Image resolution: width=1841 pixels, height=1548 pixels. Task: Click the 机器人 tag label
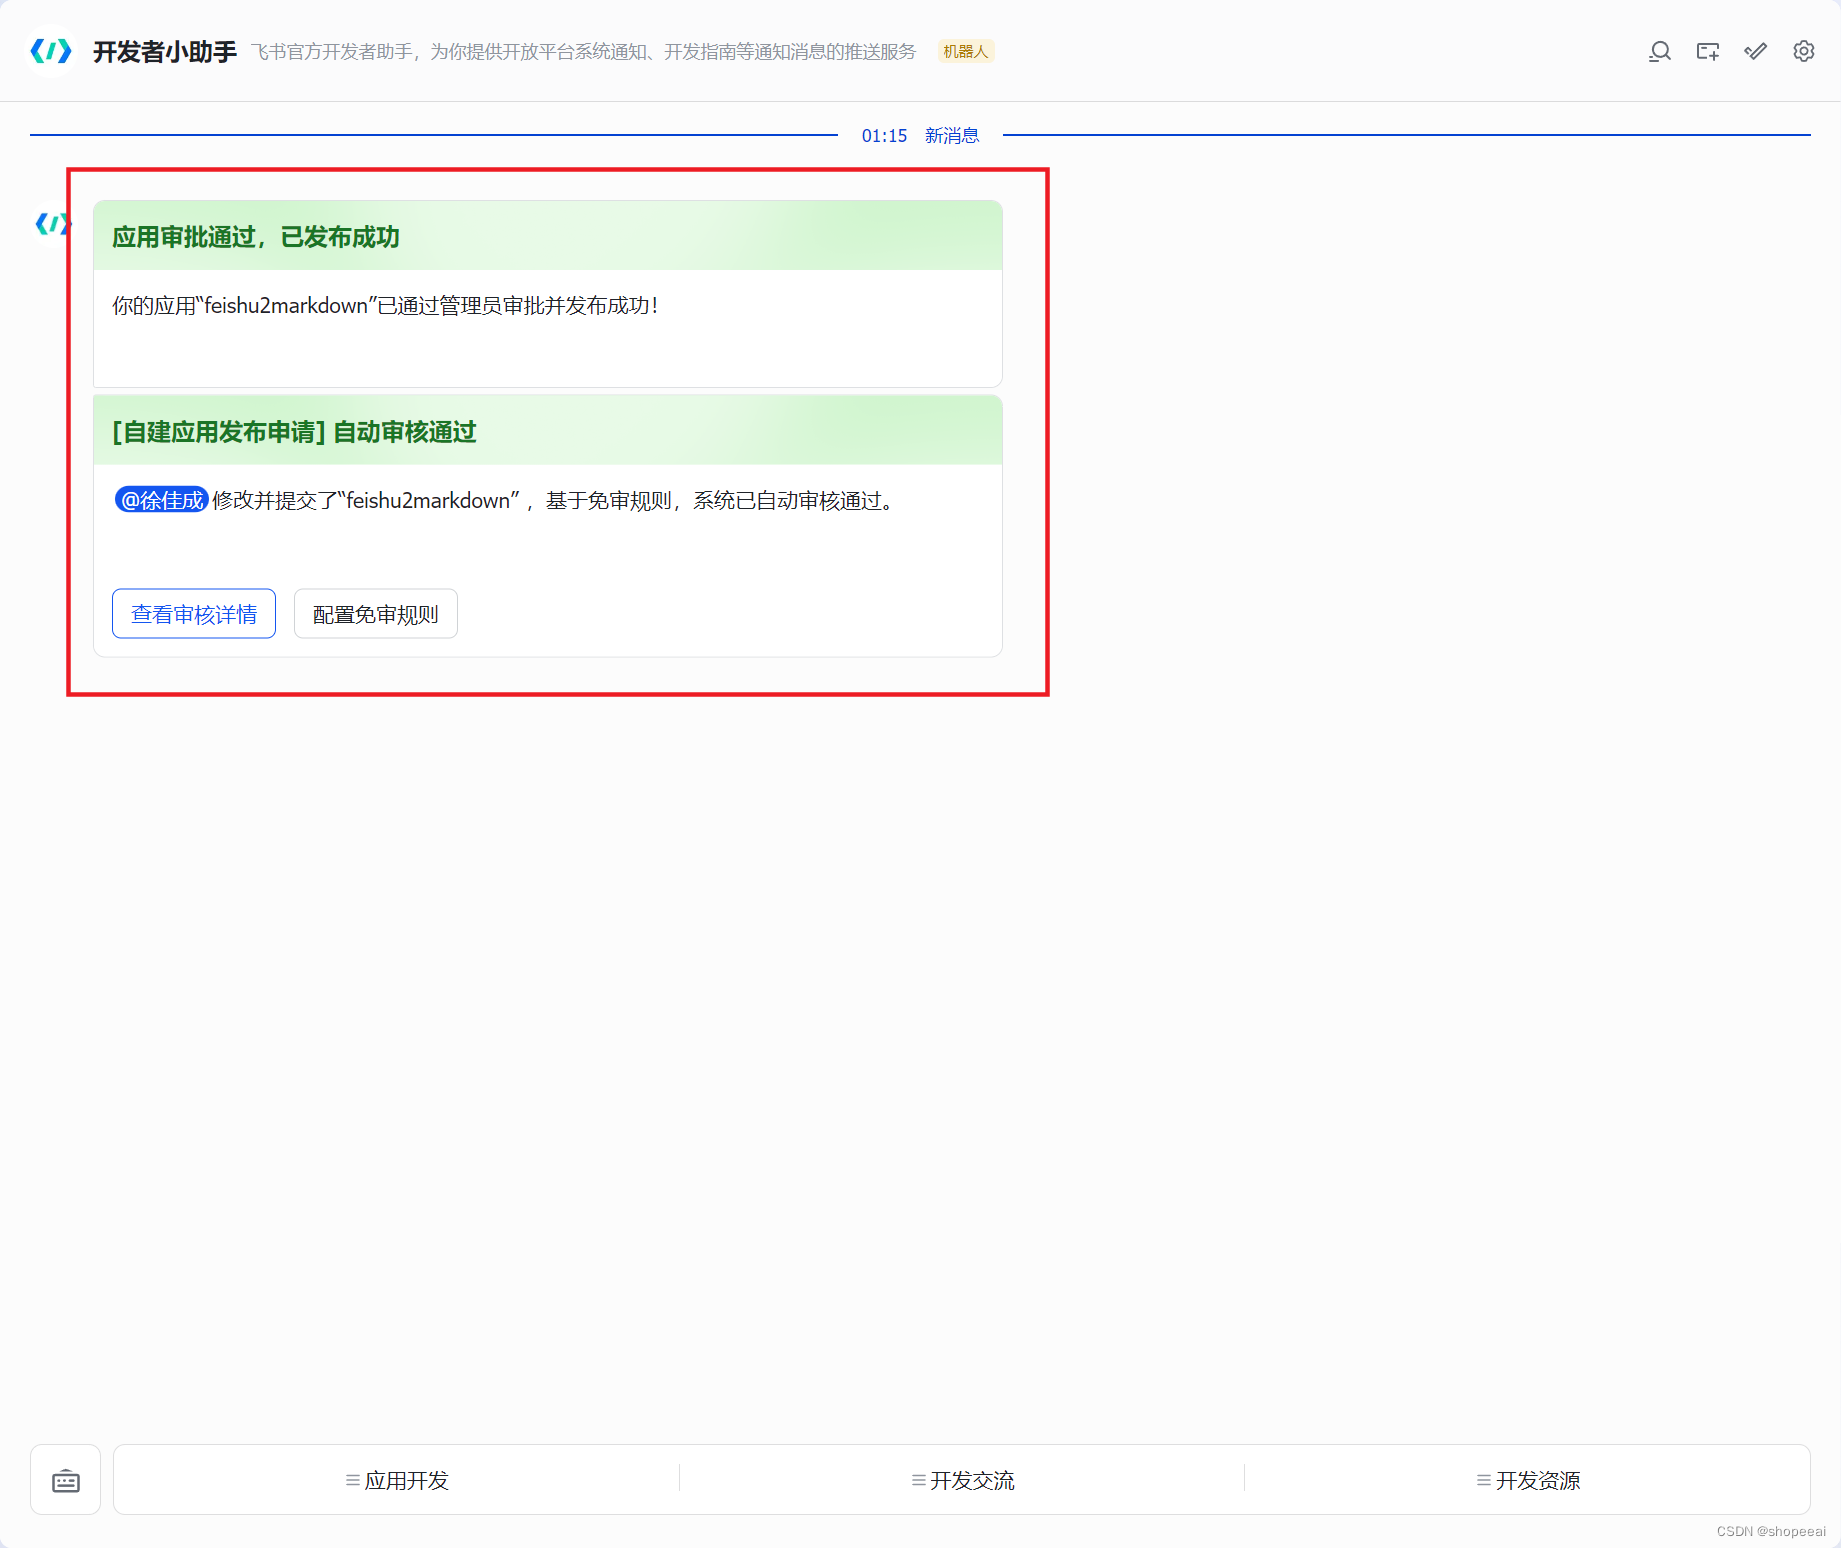pyautogui.click(x=966, y=51)
